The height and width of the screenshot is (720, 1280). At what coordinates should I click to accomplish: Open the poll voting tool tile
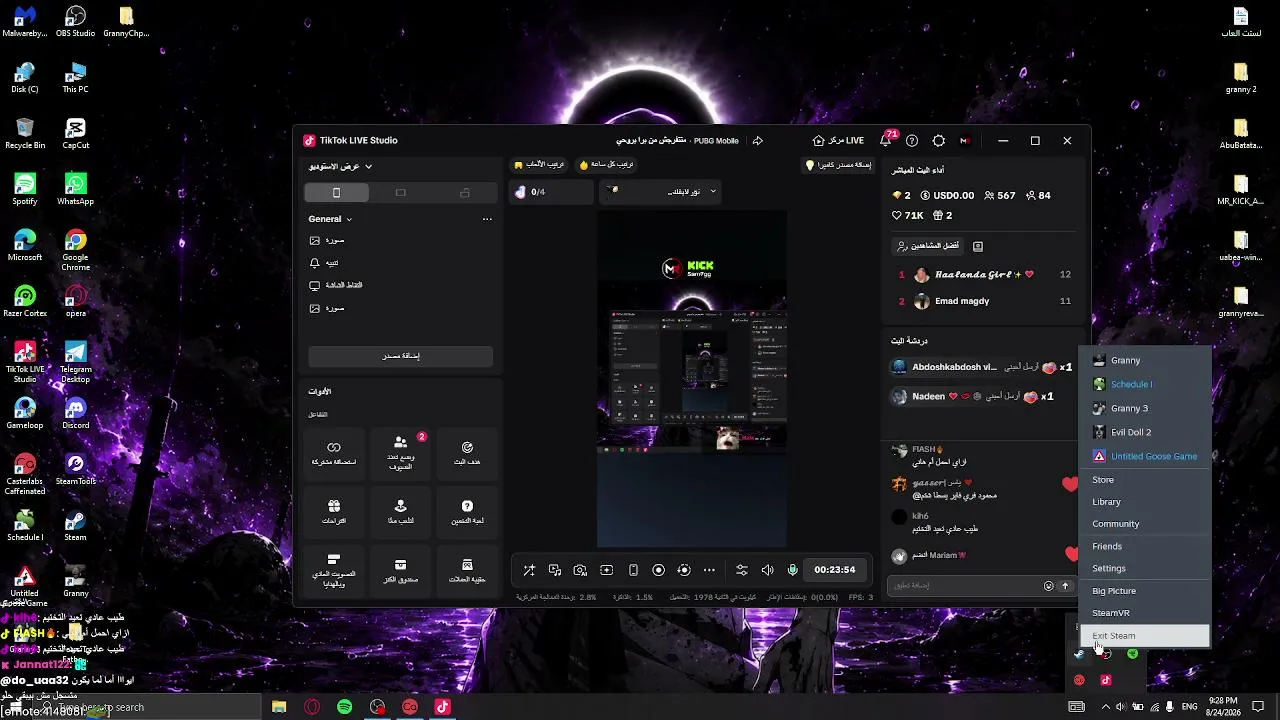[x=334, y=571]
